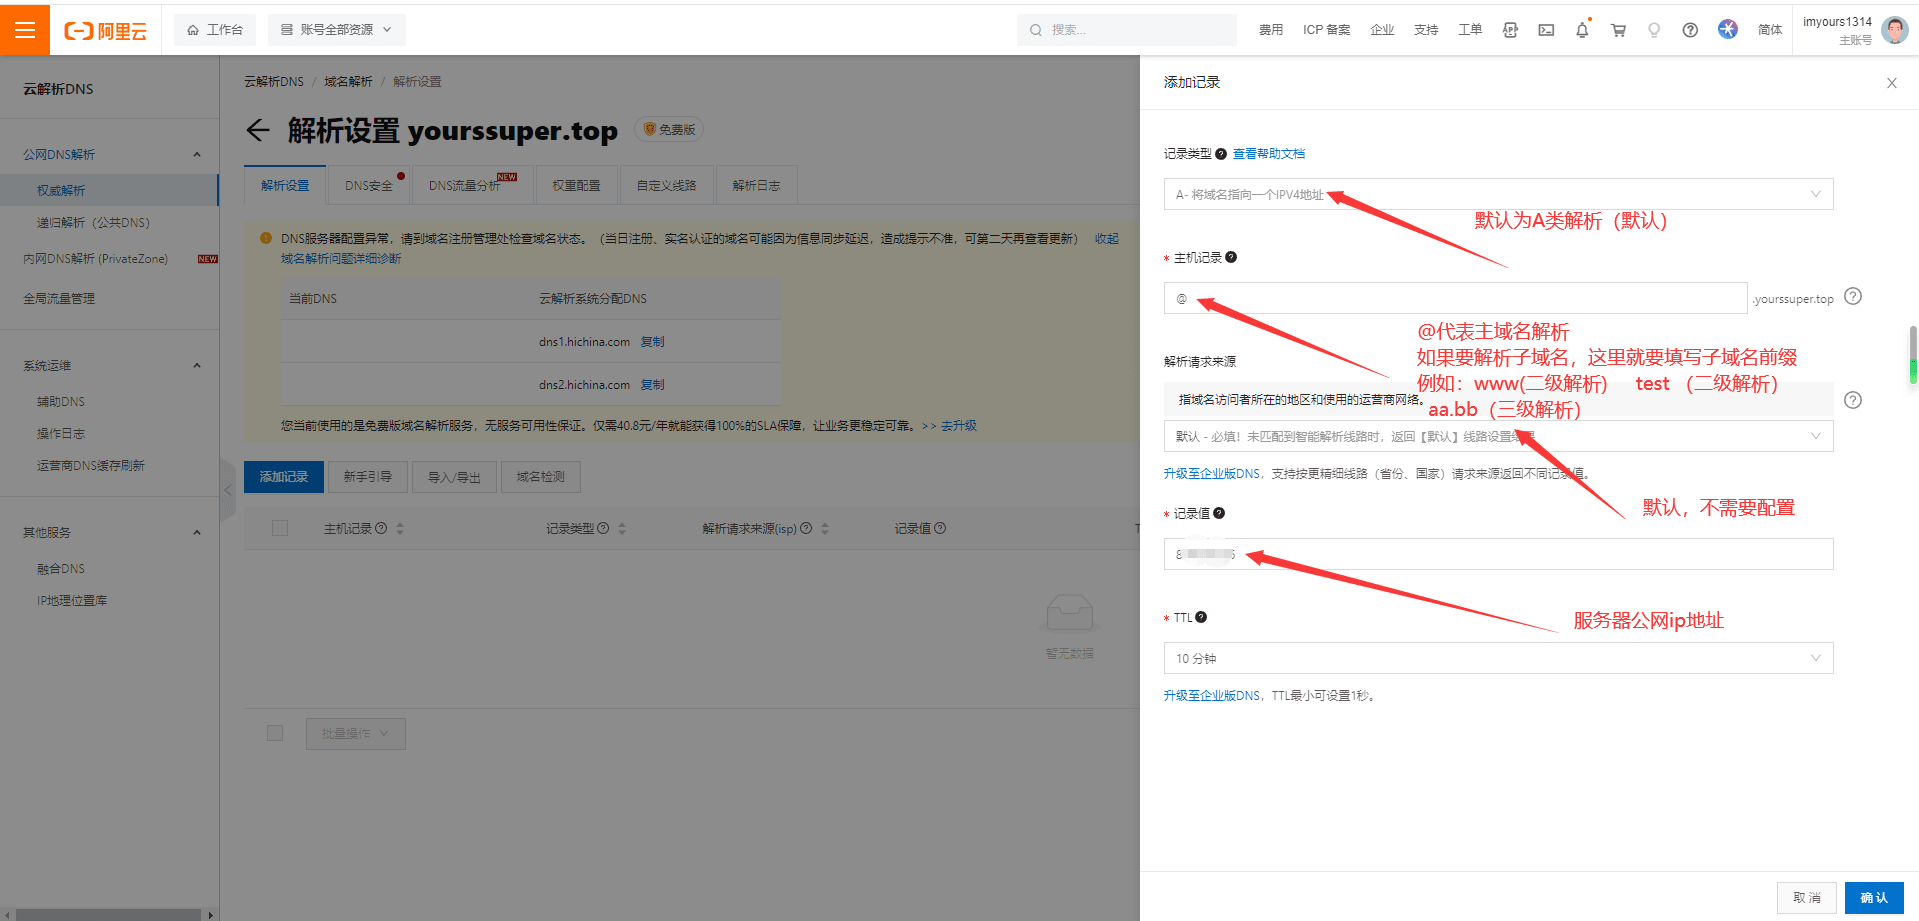Viewport: 1919px width, 921px height.
Task: Click the help question mark in top bar
Action: pos(1690,30)
